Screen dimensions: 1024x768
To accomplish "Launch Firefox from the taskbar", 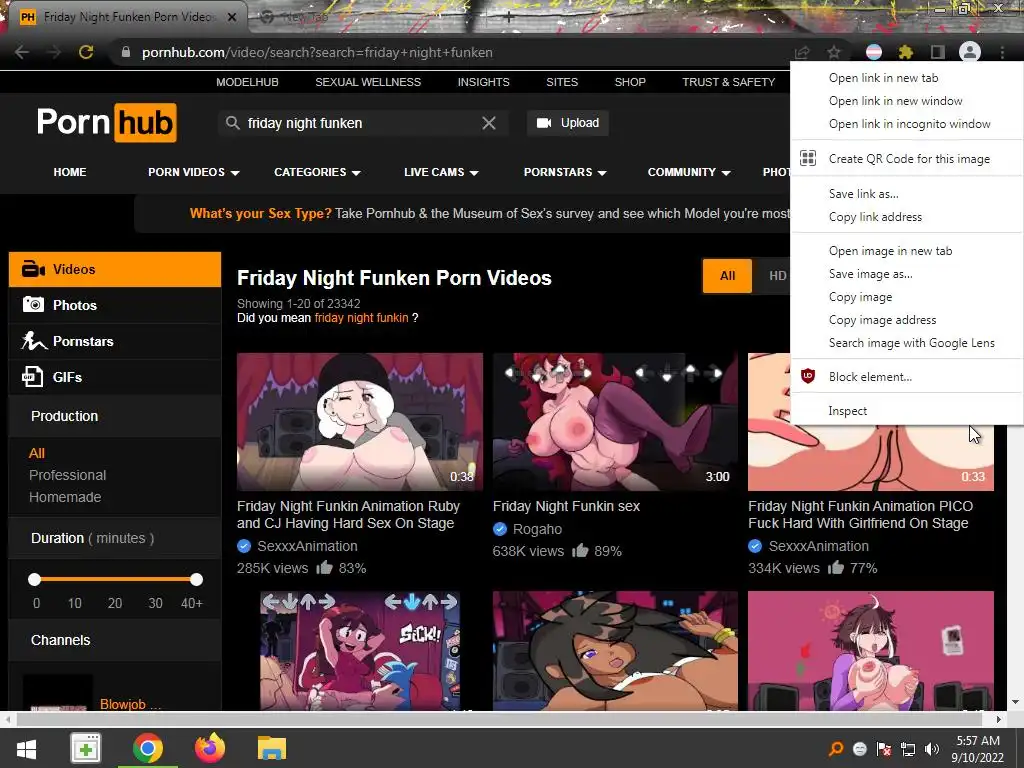I will click(x=210, y=748).
